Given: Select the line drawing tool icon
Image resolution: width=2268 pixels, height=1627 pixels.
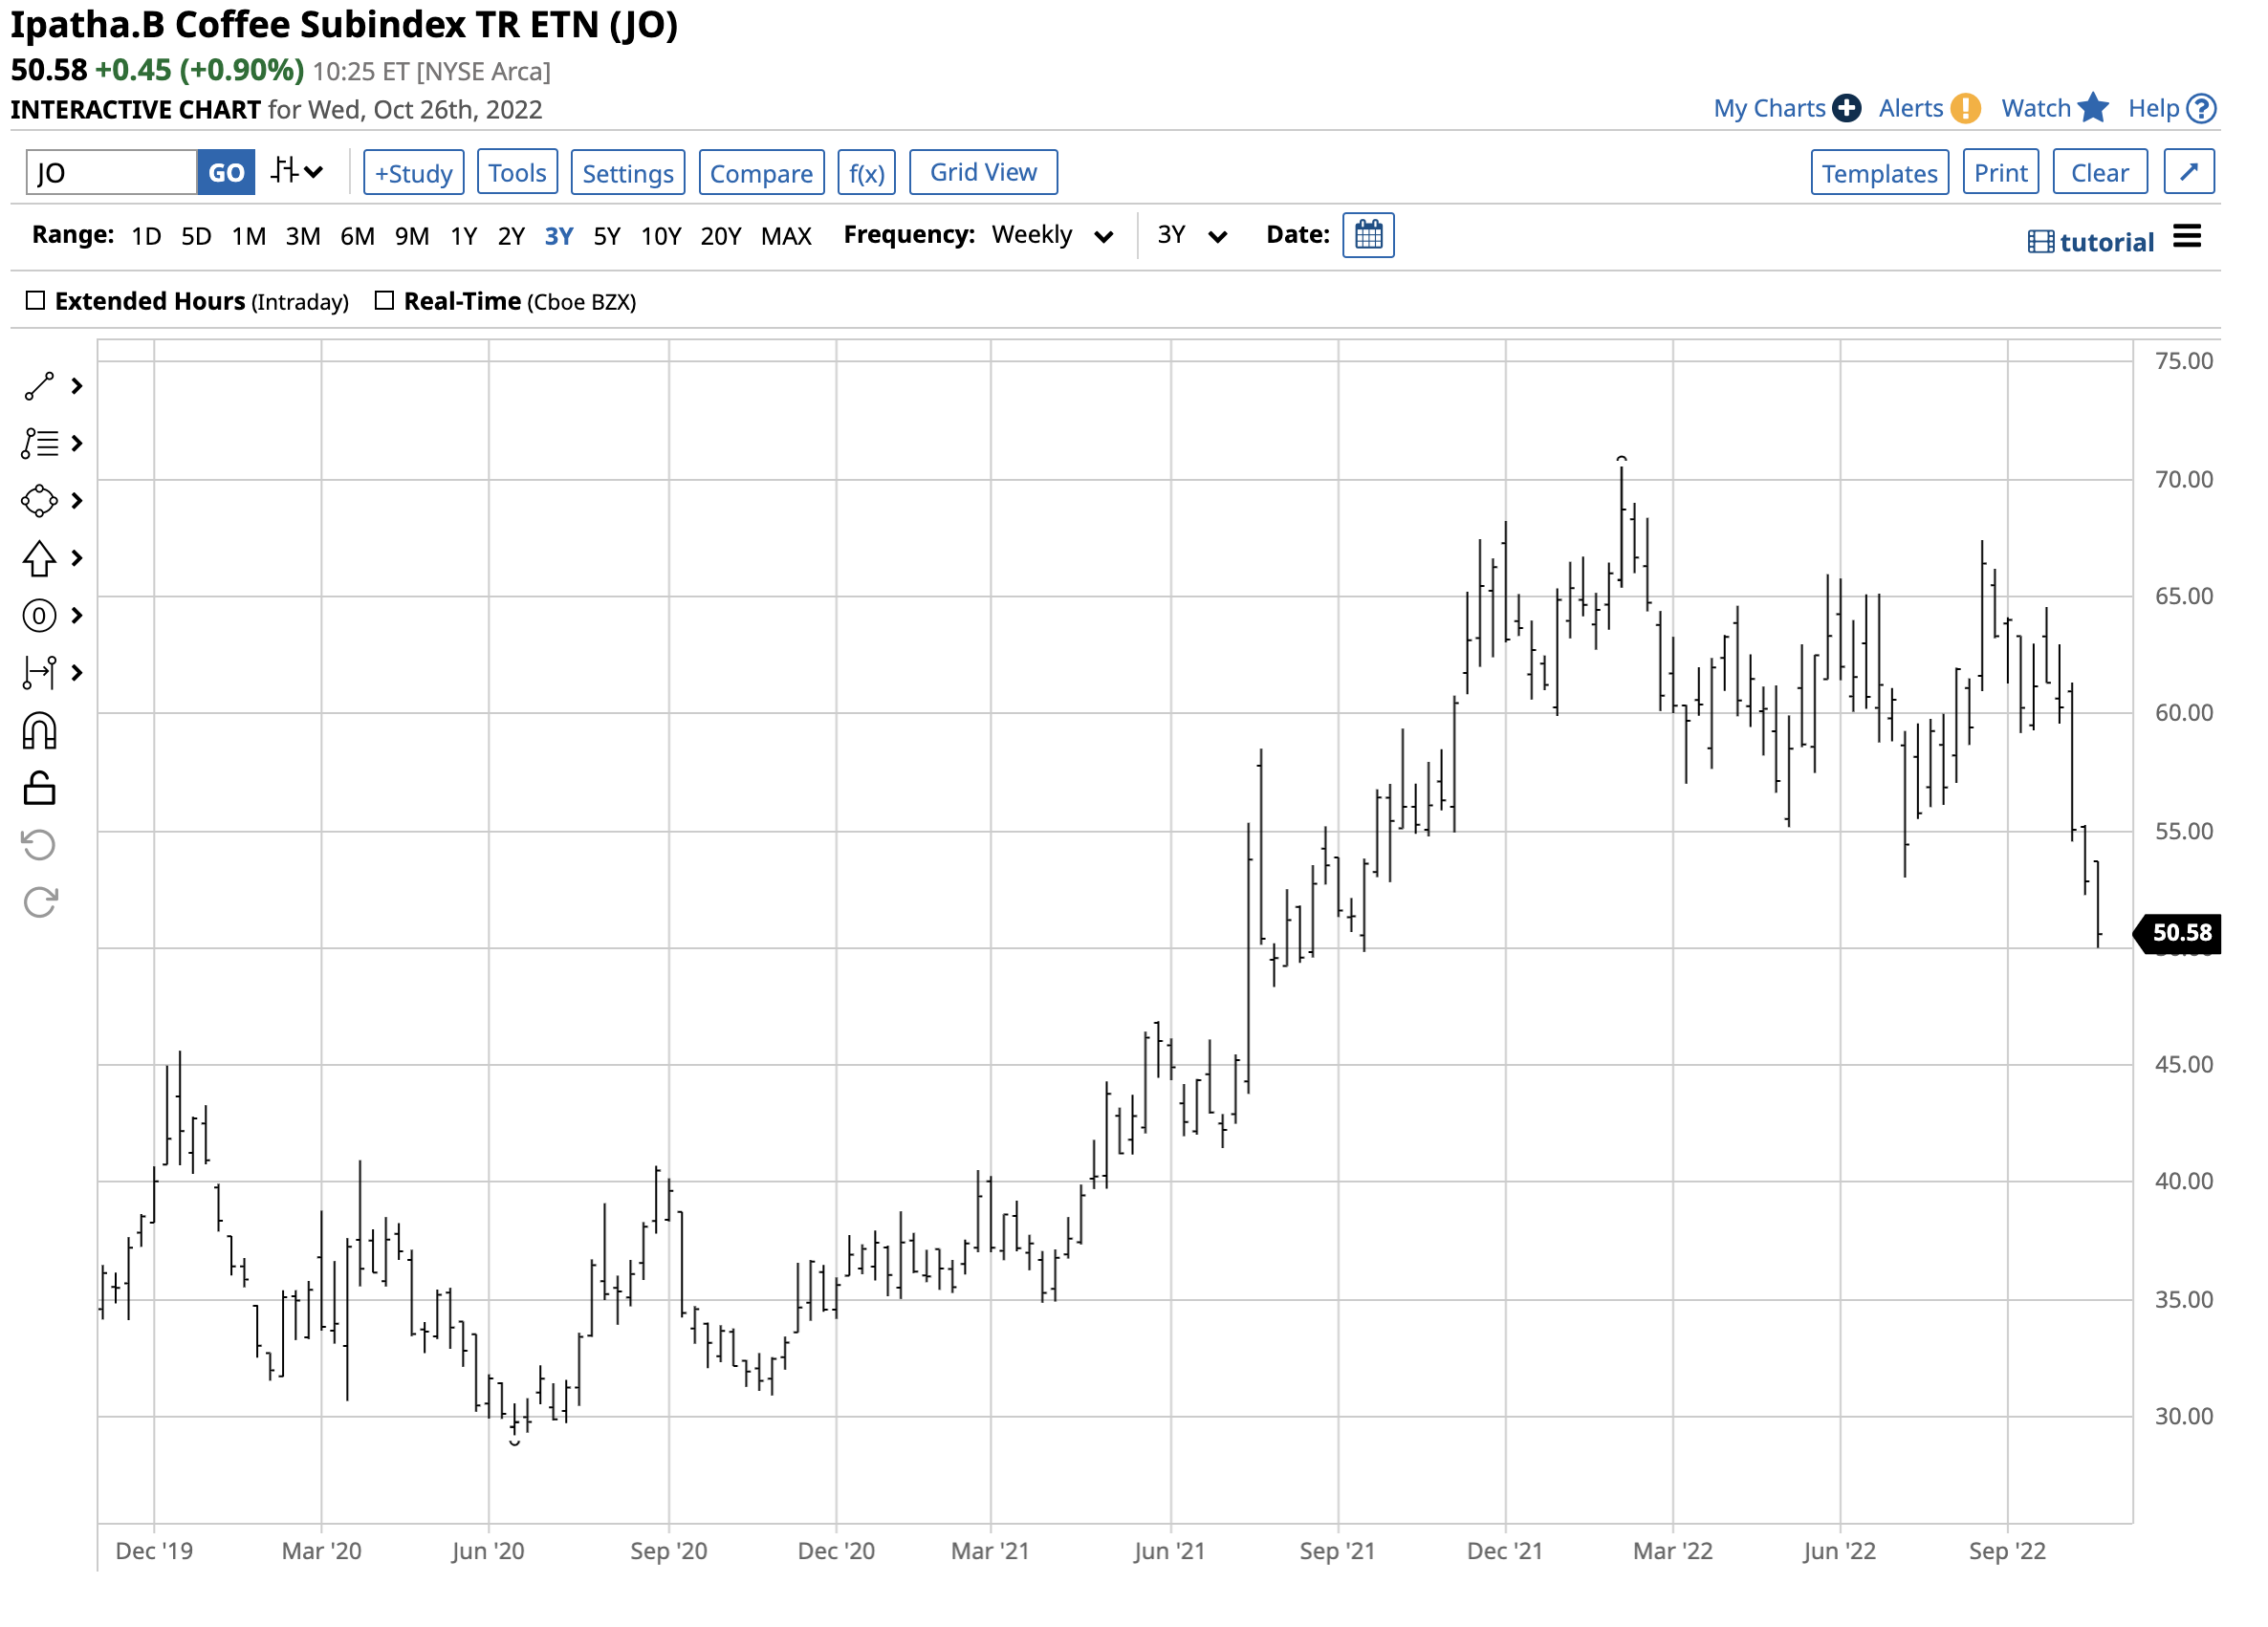Looking at the screenshot, I should [x=39, y=386].
